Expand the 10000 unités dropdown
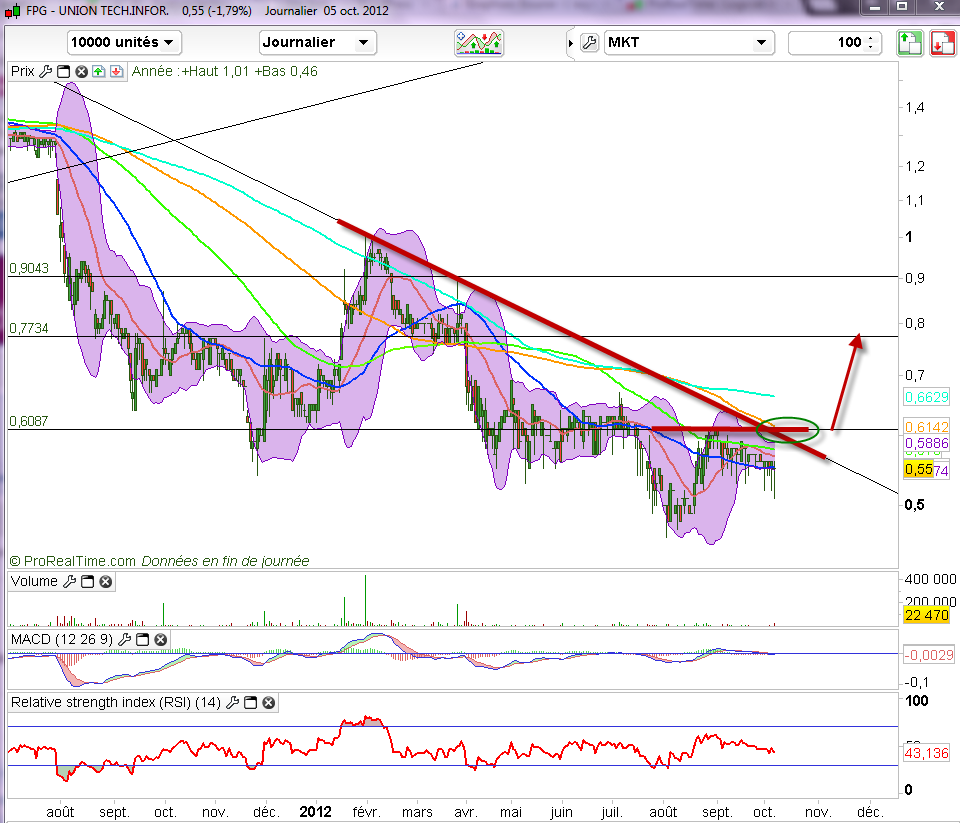 124,43
